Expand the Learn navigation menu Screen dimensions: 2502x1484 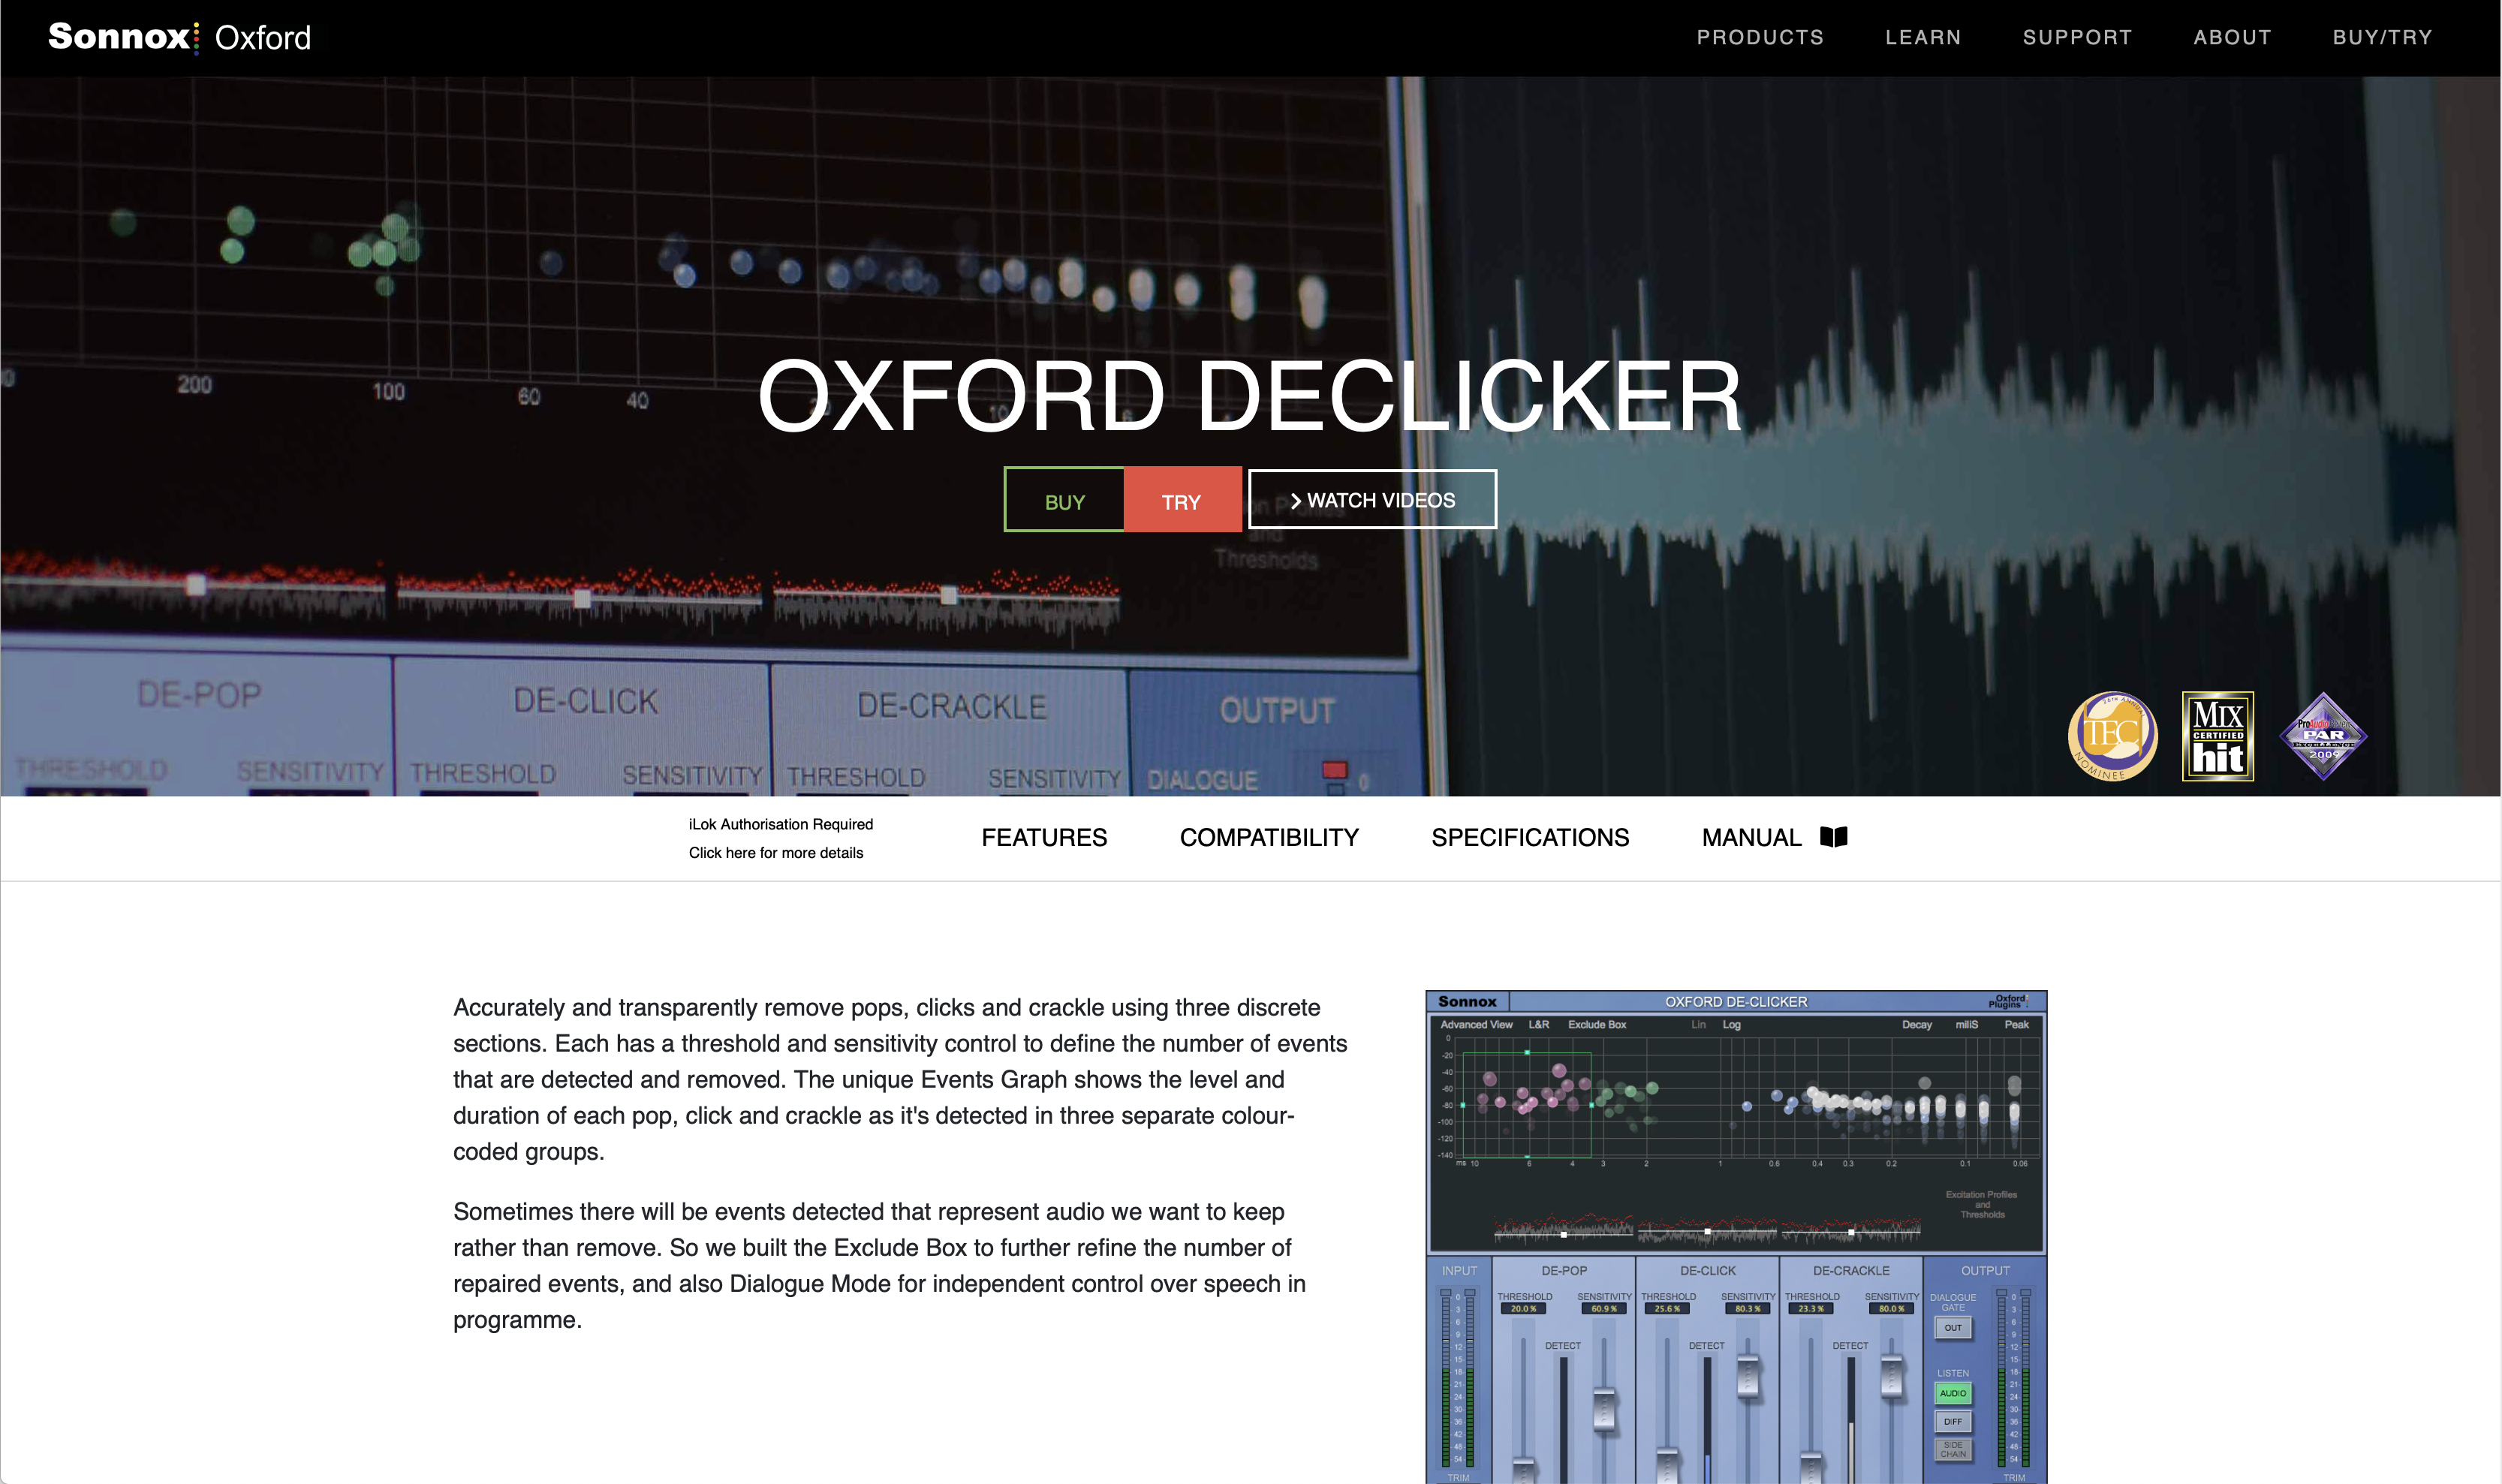click(x=1923, y=37)
